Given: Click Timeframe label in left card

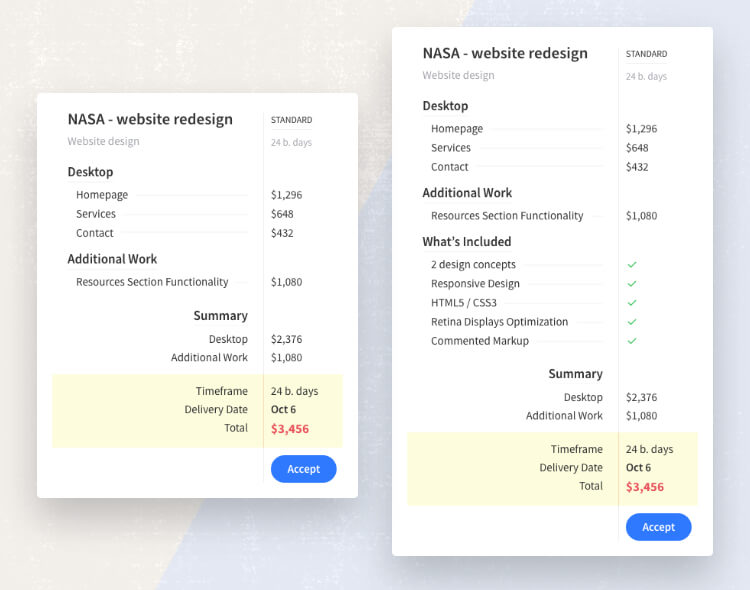Looking at the screenshot, I should pos(221,391).
